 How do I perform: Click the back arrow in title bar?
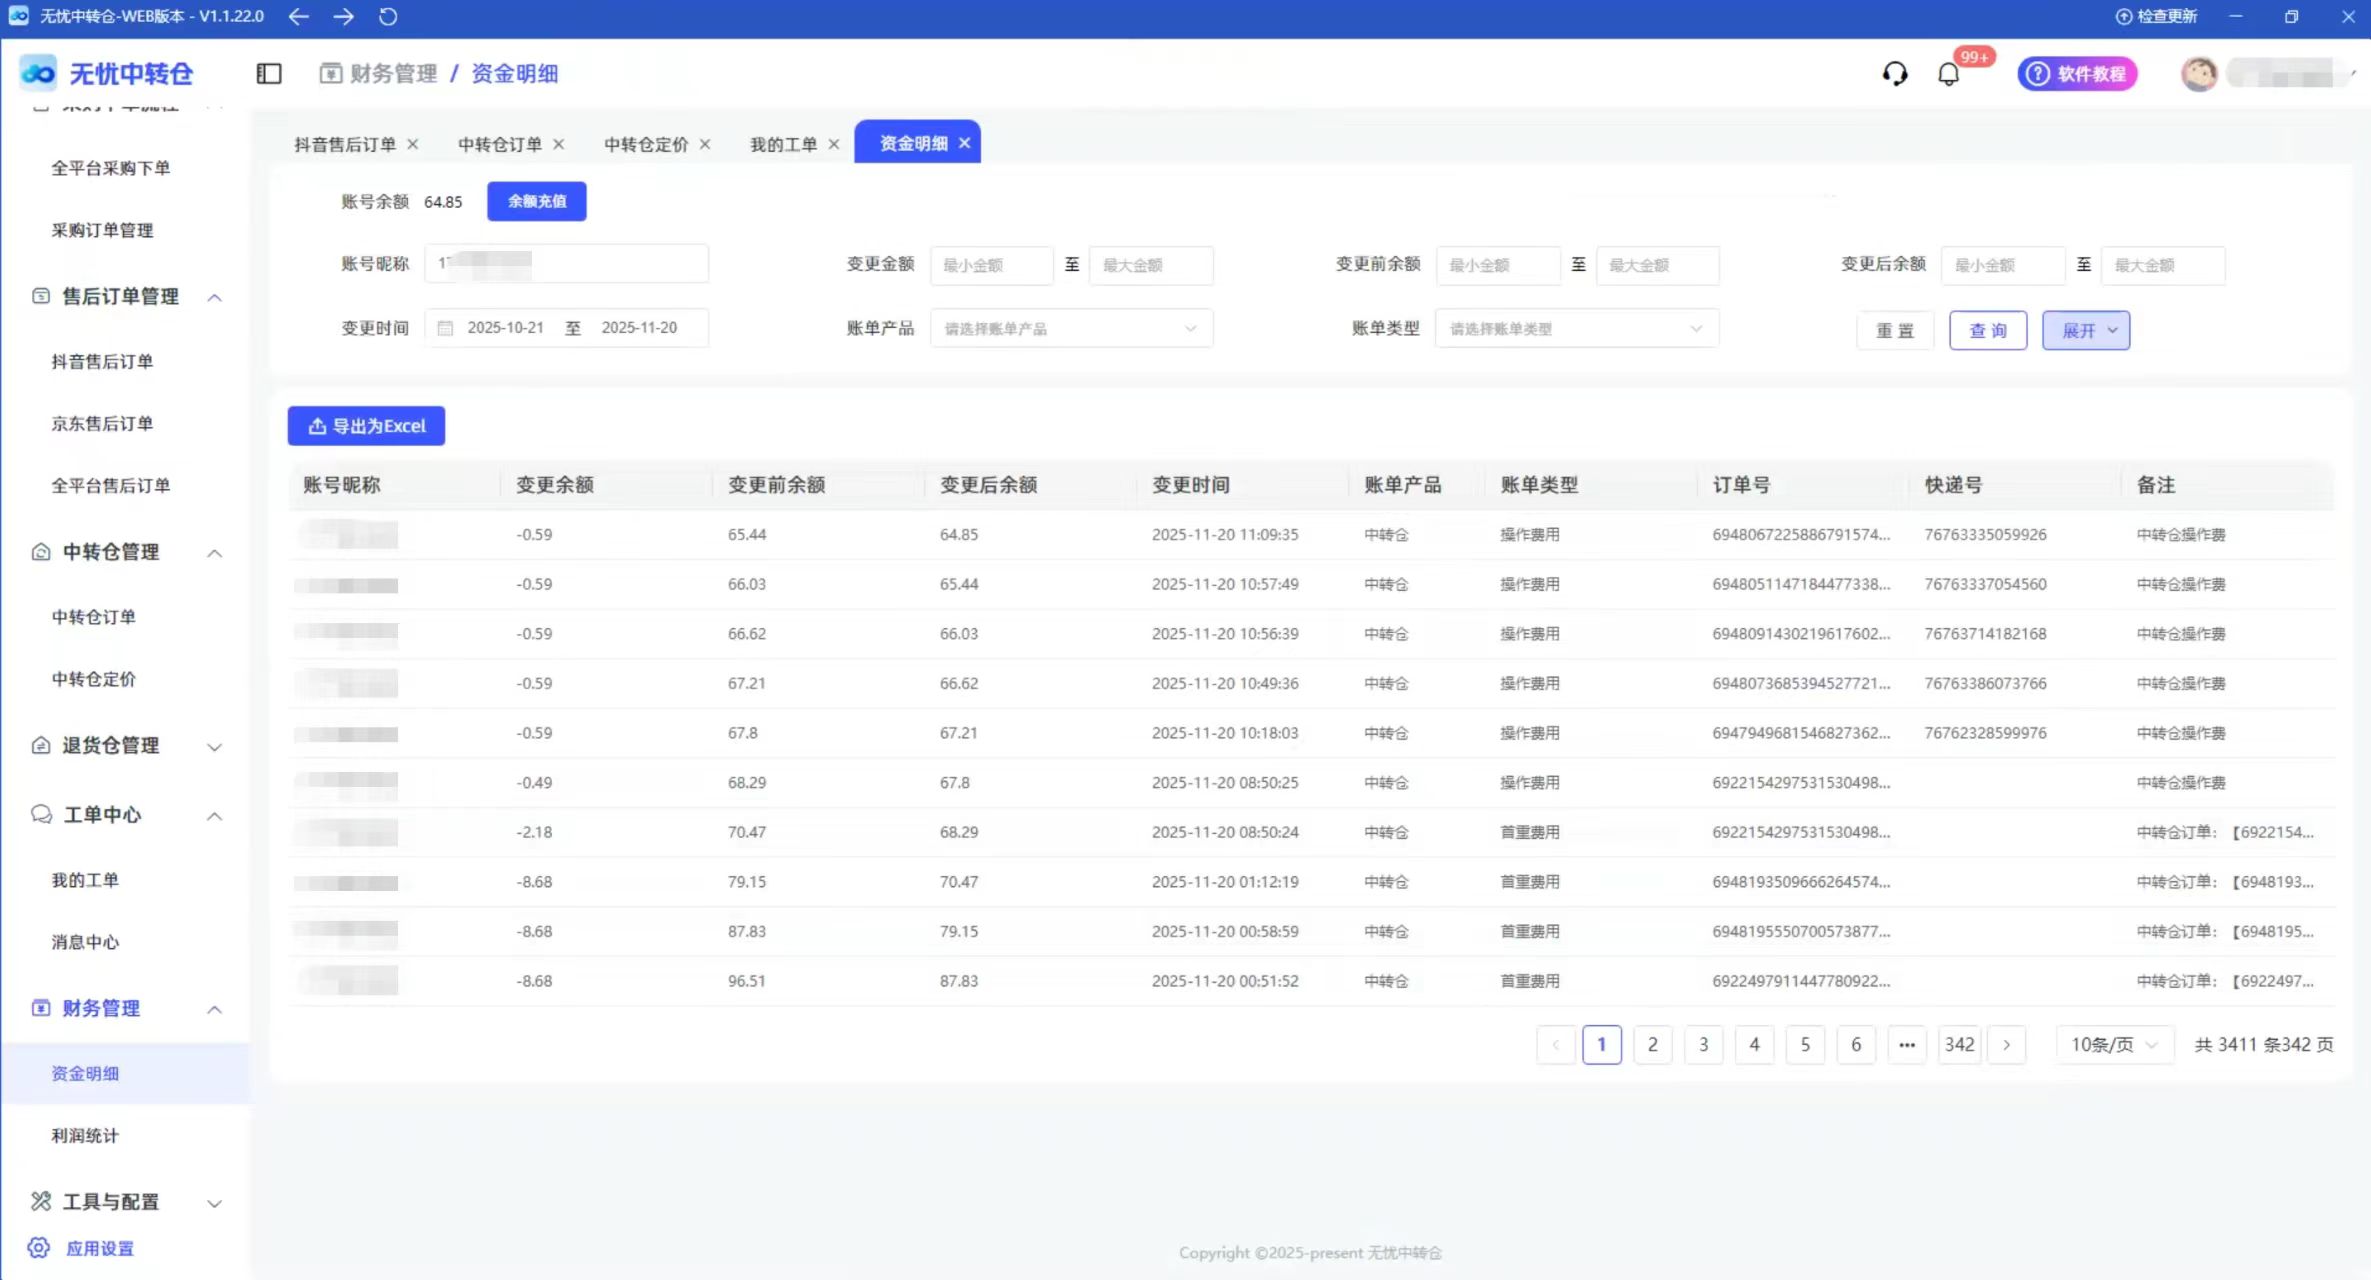pyautogui.click(x=298, y=16)
